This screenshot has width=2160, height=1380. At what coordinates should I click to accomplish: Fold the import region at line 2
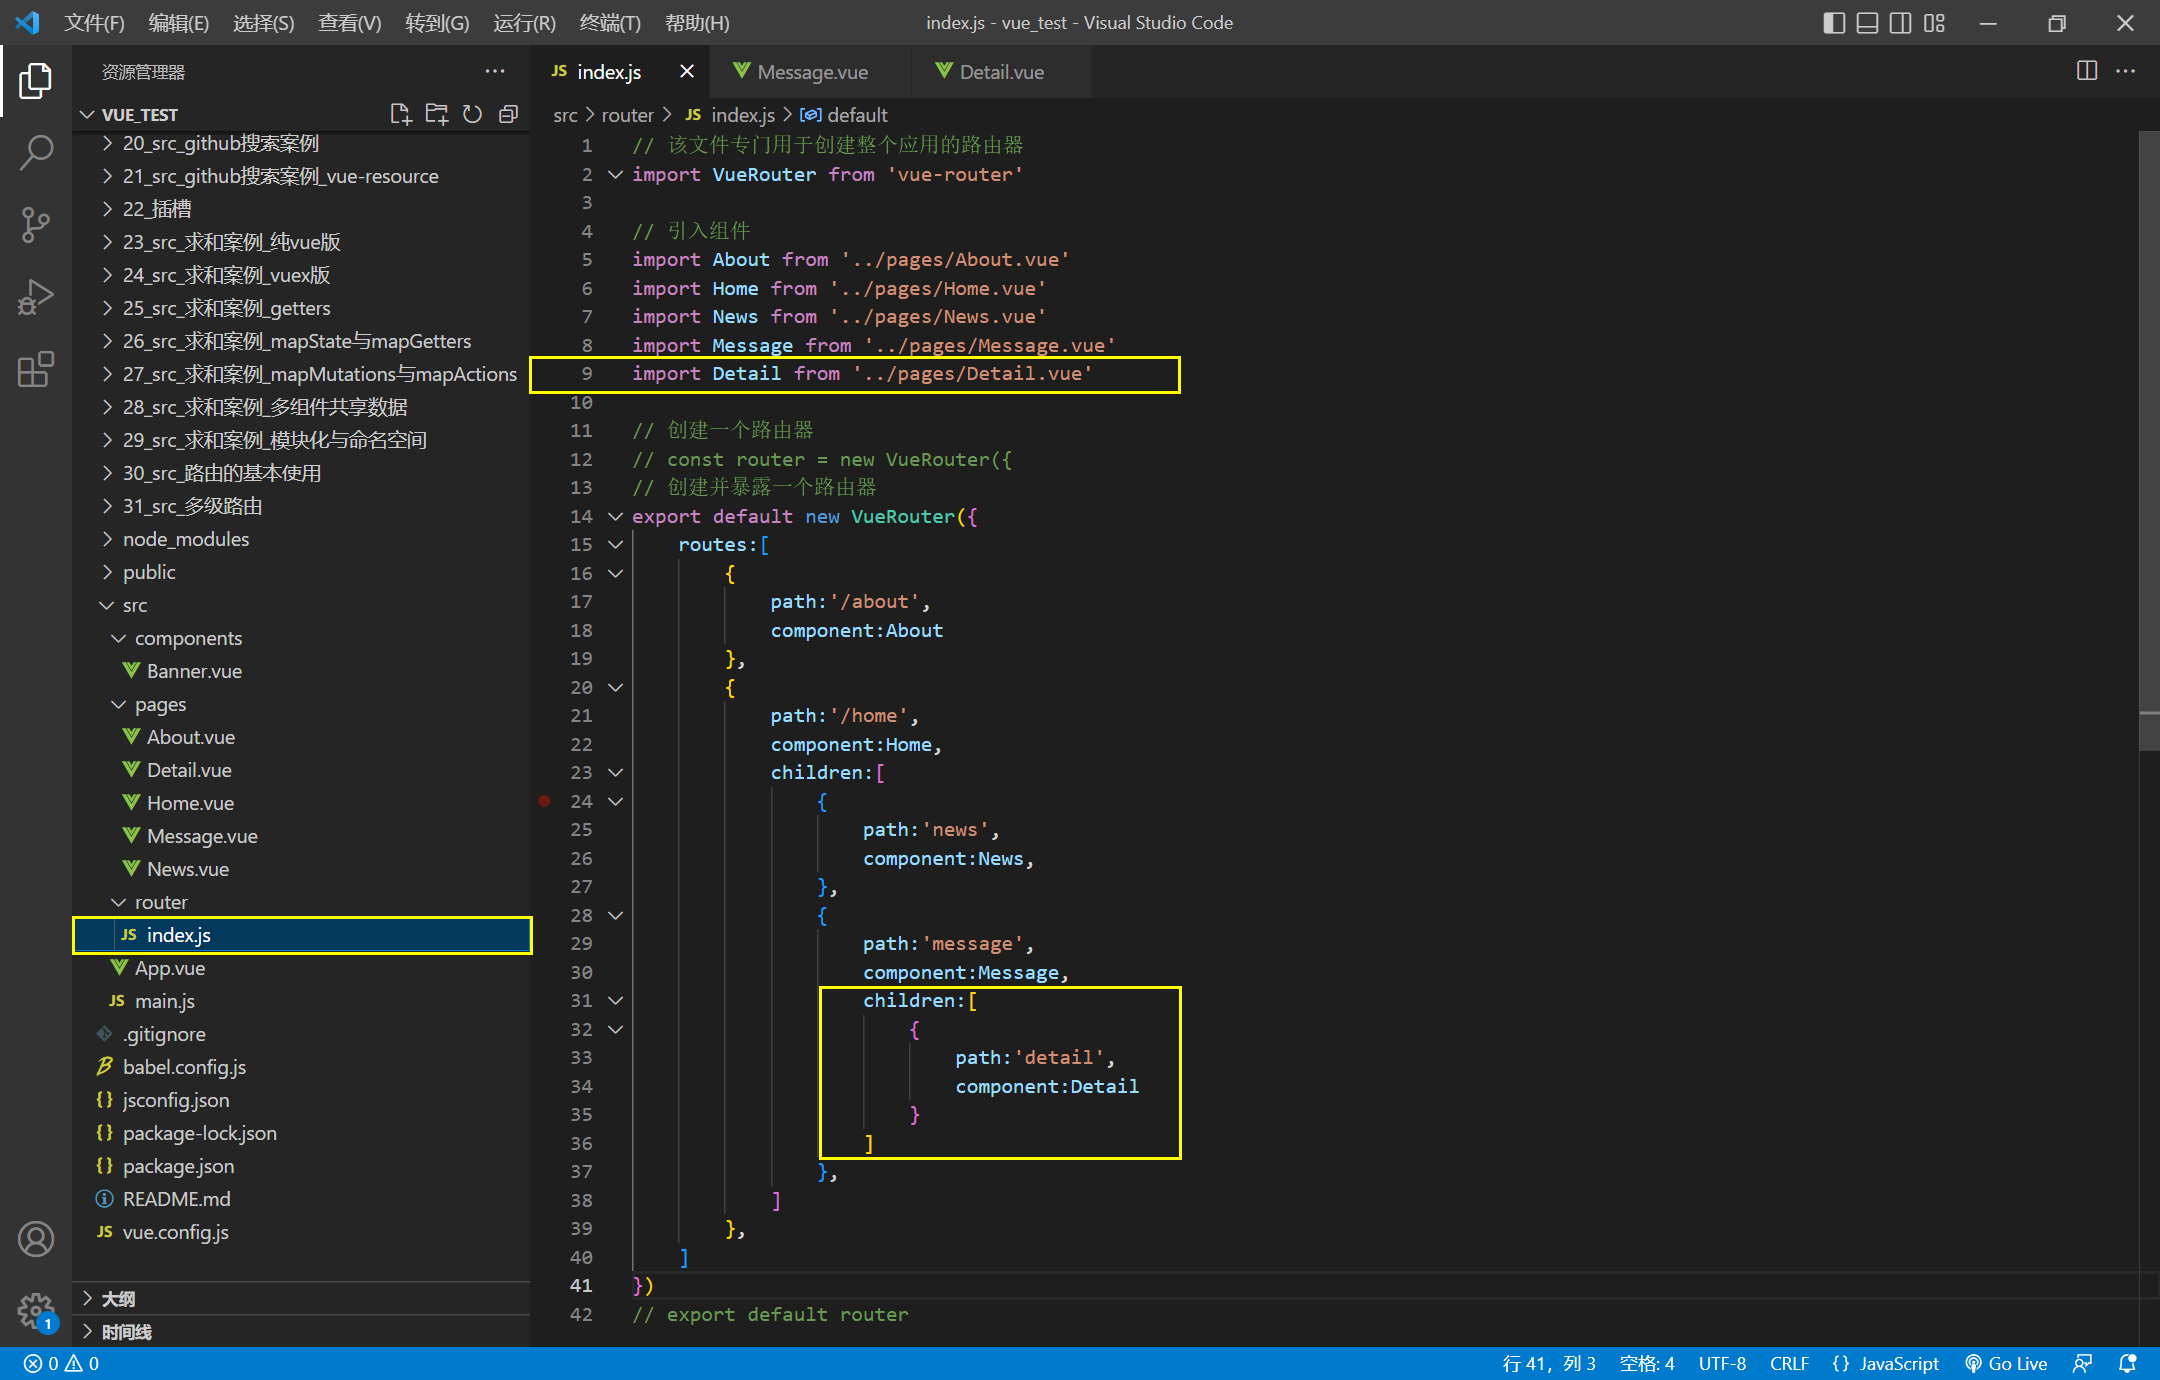(x=616, y=174)
